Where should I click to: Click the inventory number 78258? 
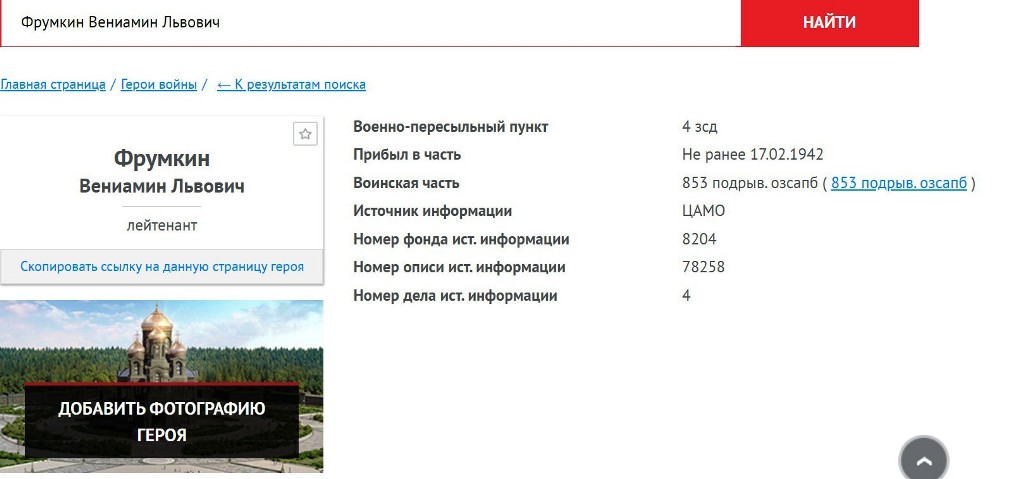[703, 267]
